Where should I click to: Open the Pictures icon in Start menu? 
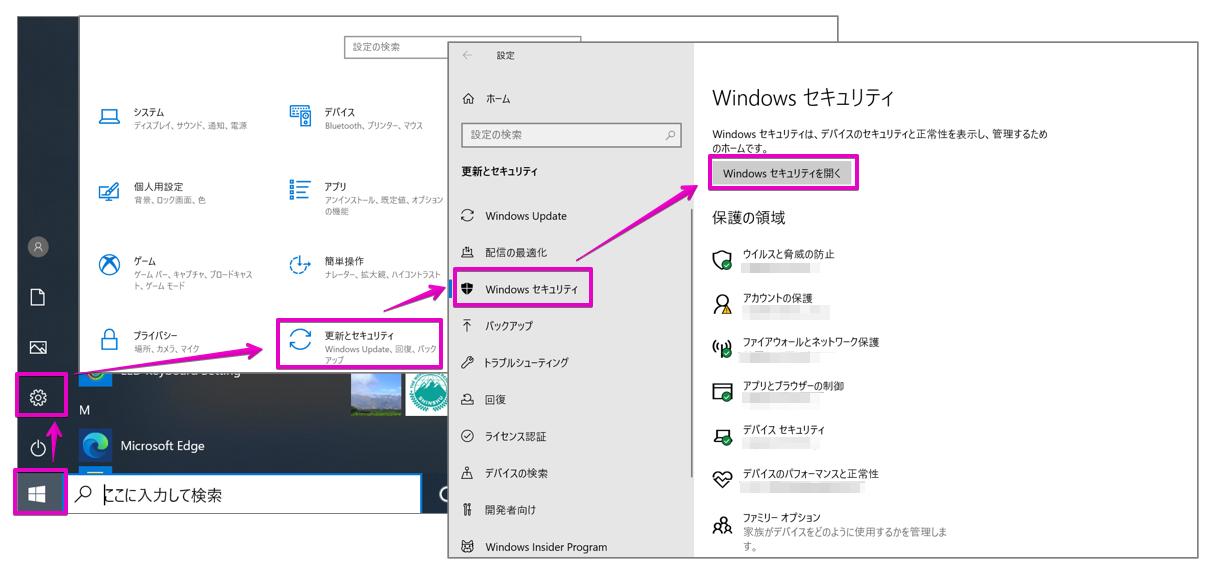point(38,347)
